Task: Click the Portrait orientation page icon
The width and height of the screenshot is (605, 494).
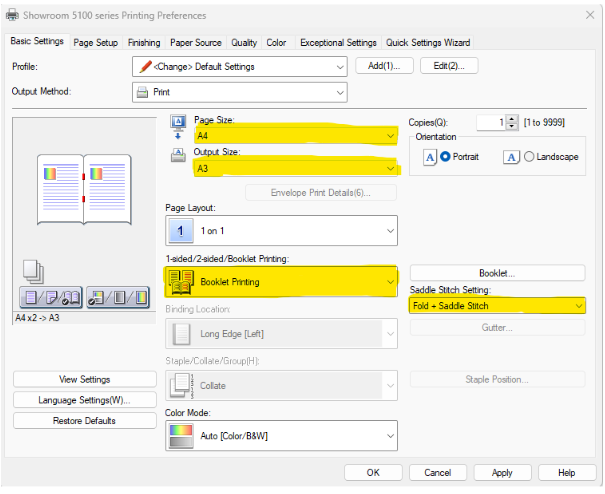Action: tap(429, 157)
